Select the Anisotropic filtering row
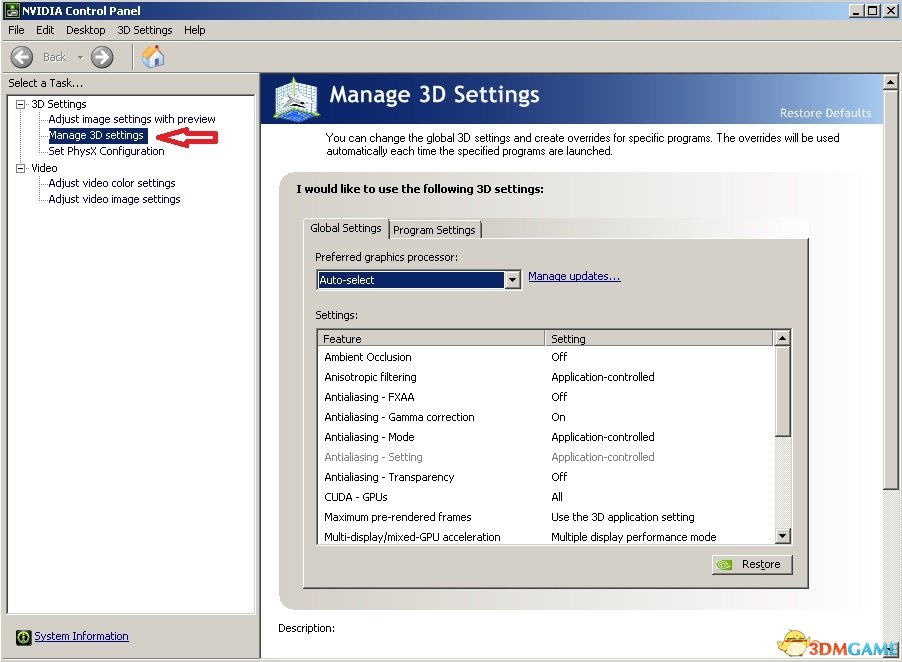The height and width of the screenshot is (662, 902). [546, 377]
